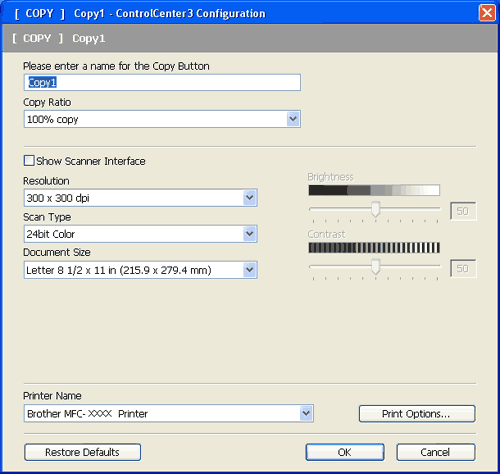Open the Printer Name dropdown arrow
Screen dimensions: 500x474
pyautogui.click(x=306, y=413)
